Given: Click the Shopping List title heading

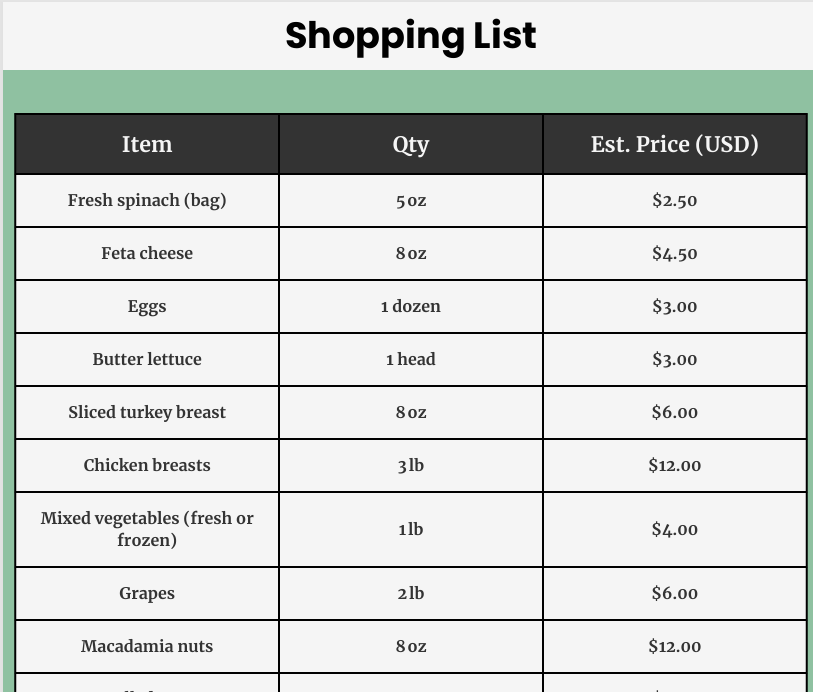Looking at the screenshot, I should pos(410,36).
